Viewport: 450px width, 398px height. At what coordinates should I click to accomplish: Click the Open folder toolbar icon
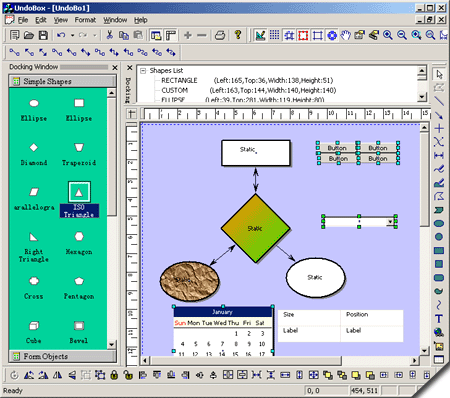(x=29, y=35)
